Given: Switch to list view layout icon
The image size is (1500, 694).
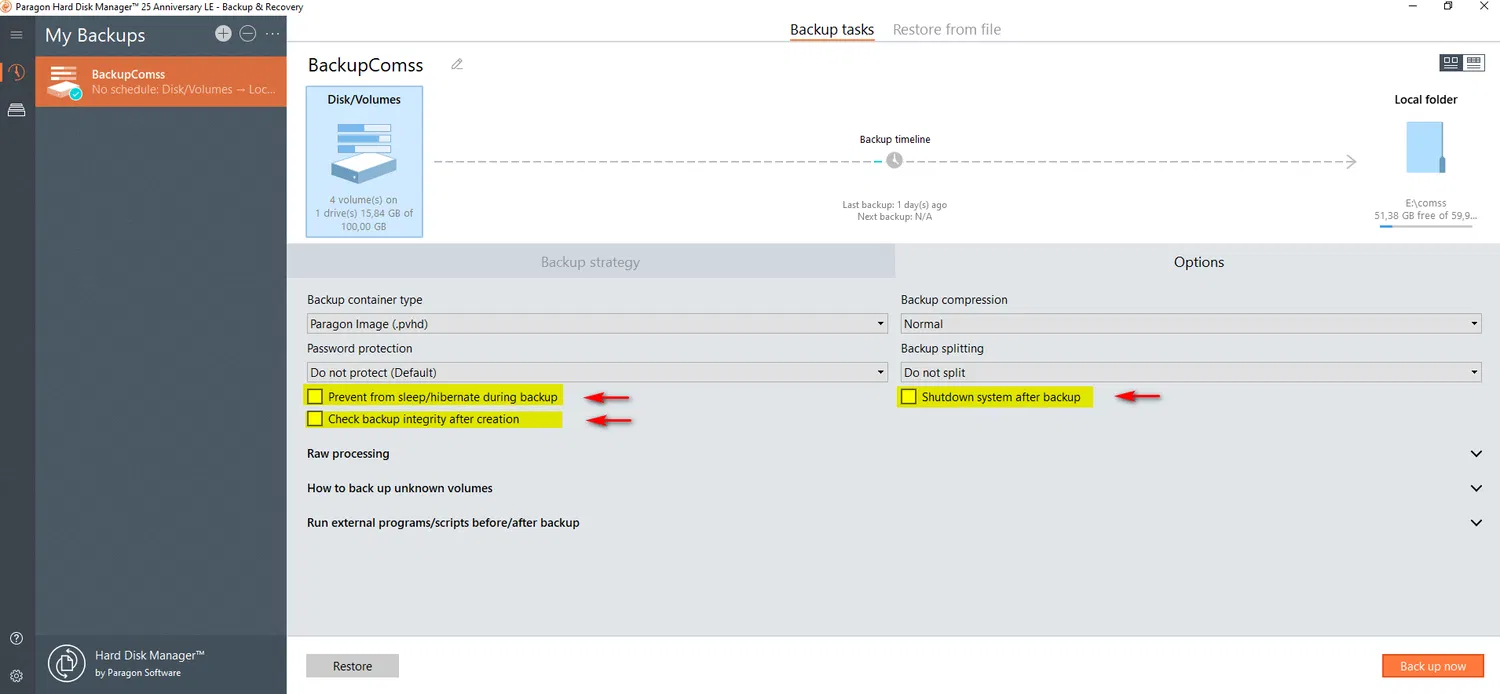Looking at the screenshot, I should 1474,62.
